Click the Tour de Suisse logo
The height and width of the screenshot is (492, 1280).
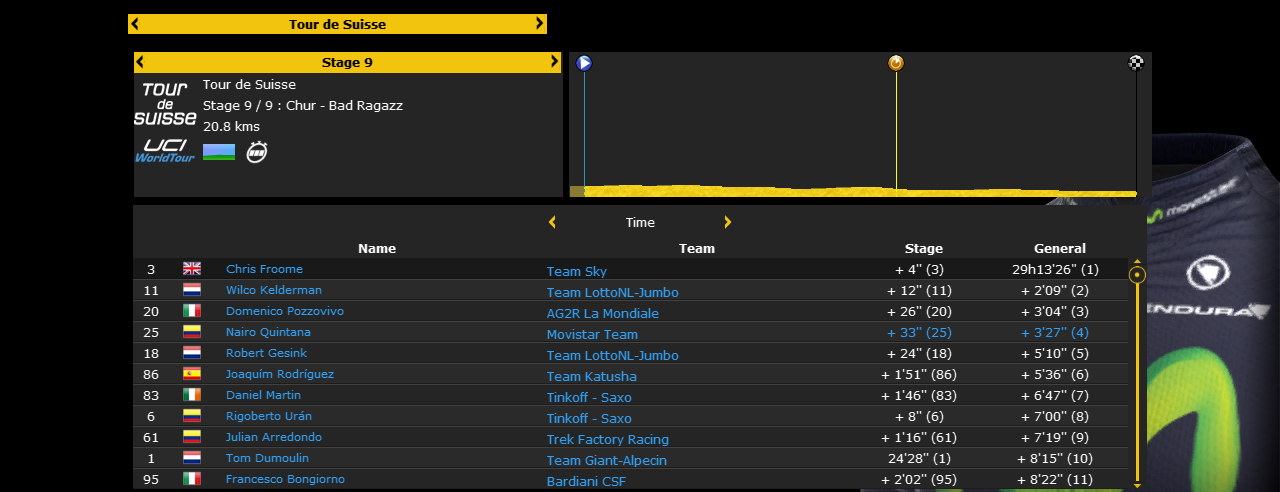pos(165,103)
